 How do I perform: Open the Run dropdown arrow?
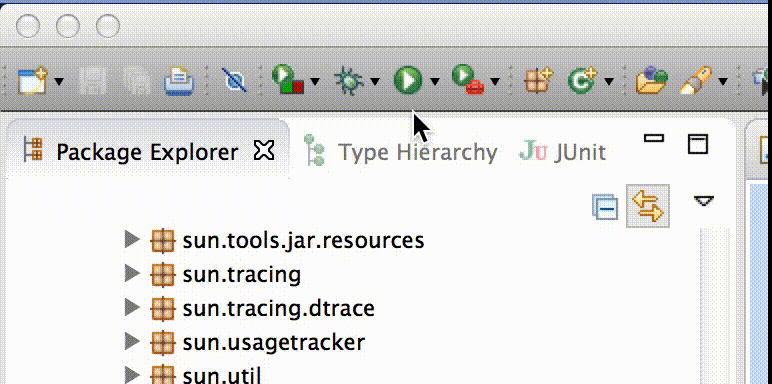[435, 81]
